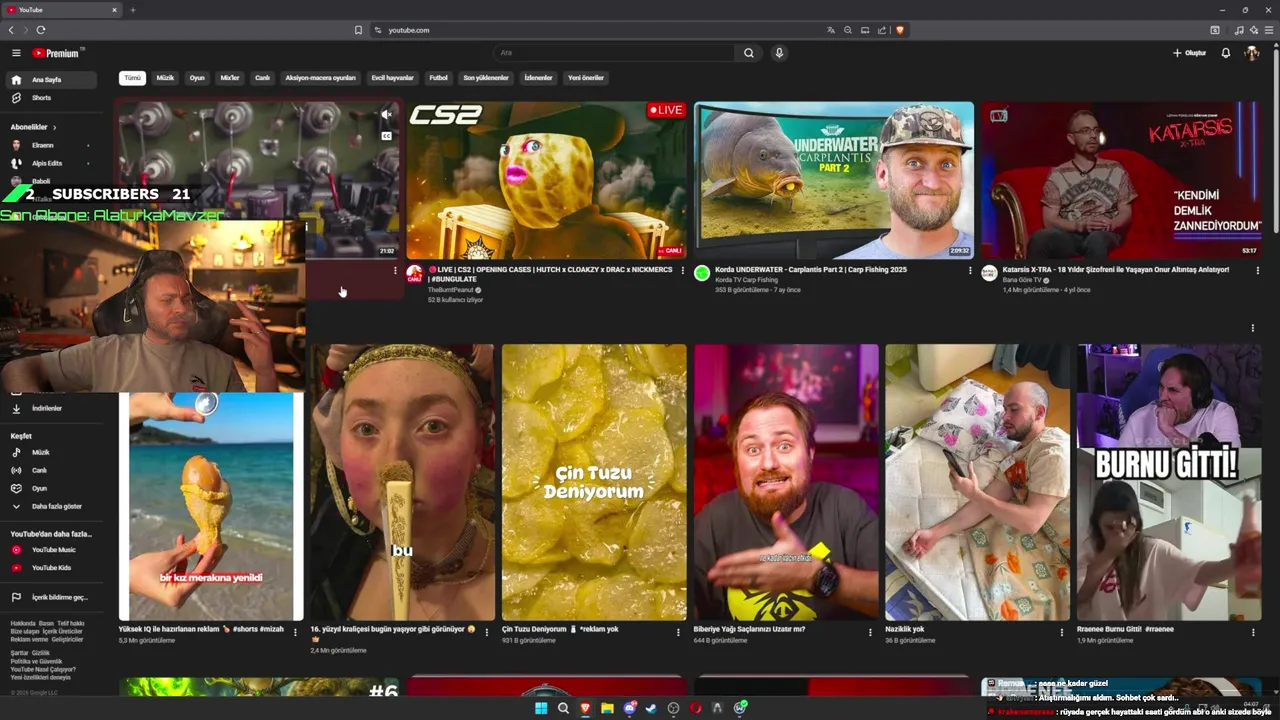Screen dimensions: 1280x720
Task: Open YouTube Music link
Action: tap(52, 550)
